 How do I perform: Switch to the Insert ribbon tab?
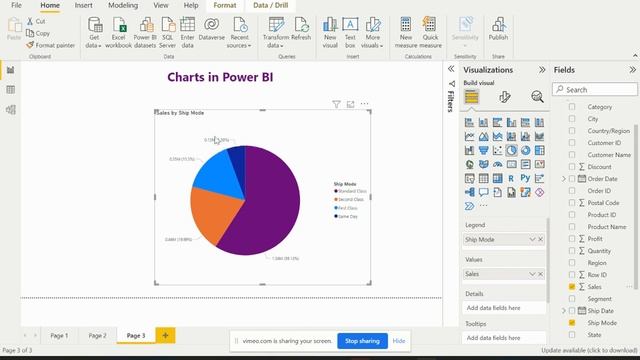[83, 5]
